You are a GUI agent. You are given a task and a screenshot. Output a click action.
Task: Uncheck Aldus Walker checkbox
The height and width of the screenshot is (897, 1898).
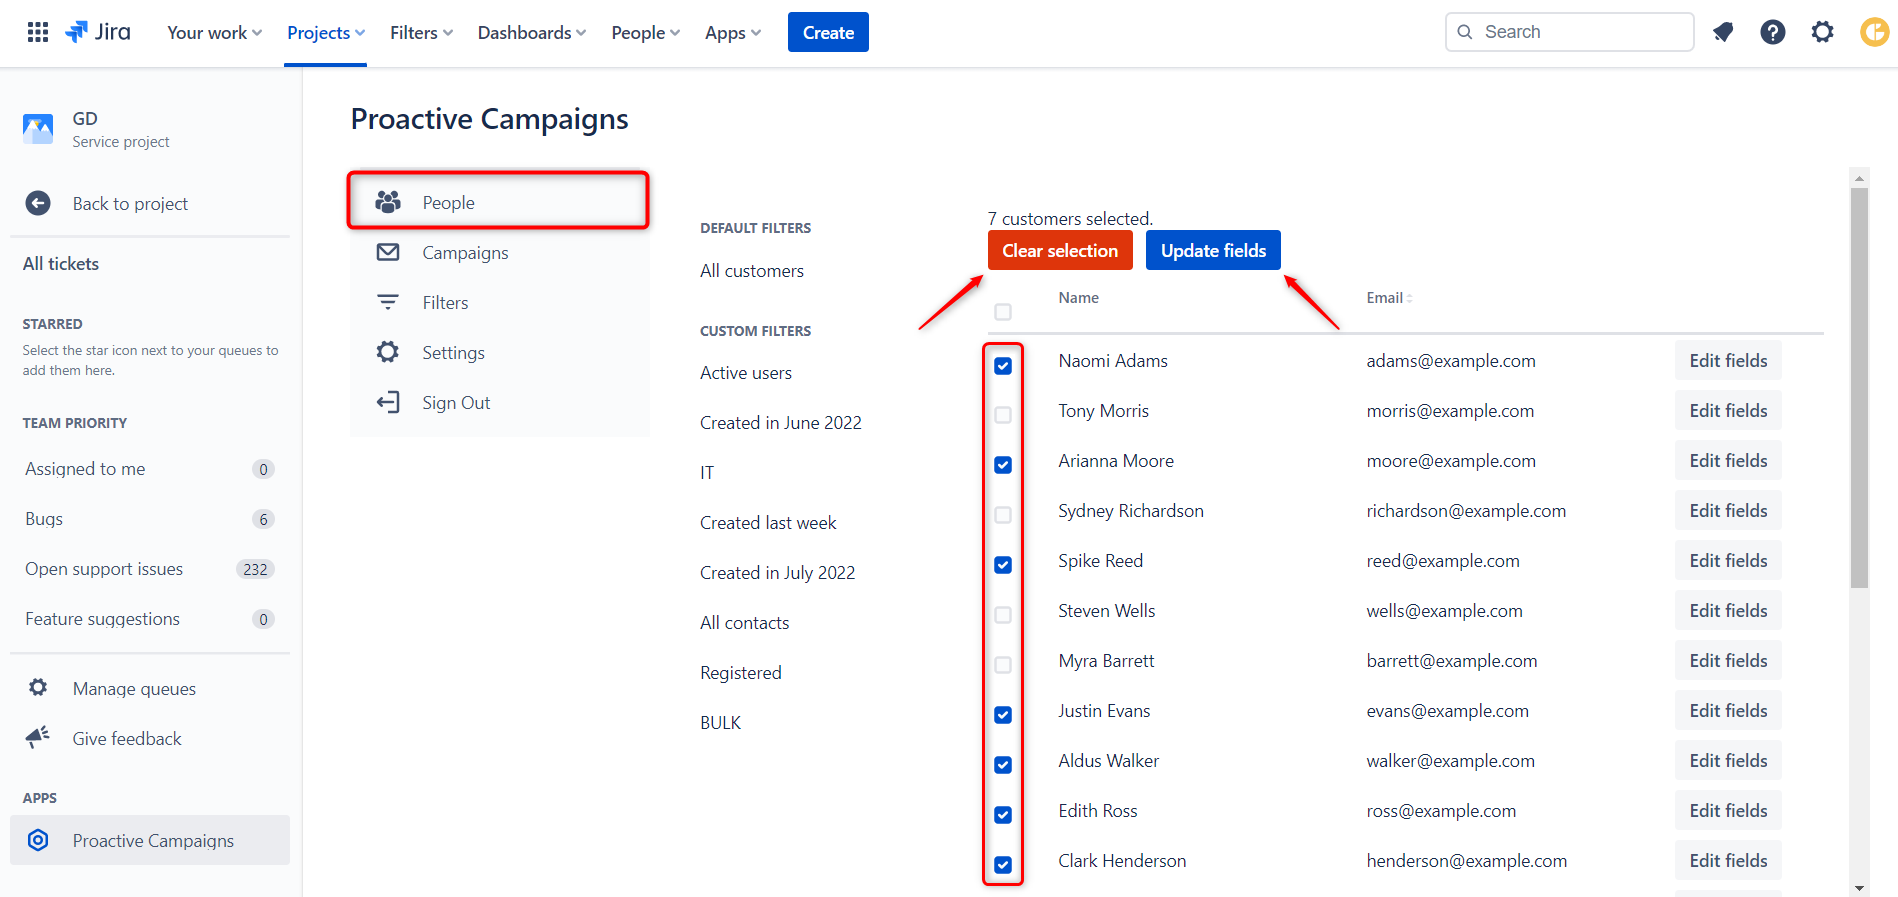pos(1003,764)
